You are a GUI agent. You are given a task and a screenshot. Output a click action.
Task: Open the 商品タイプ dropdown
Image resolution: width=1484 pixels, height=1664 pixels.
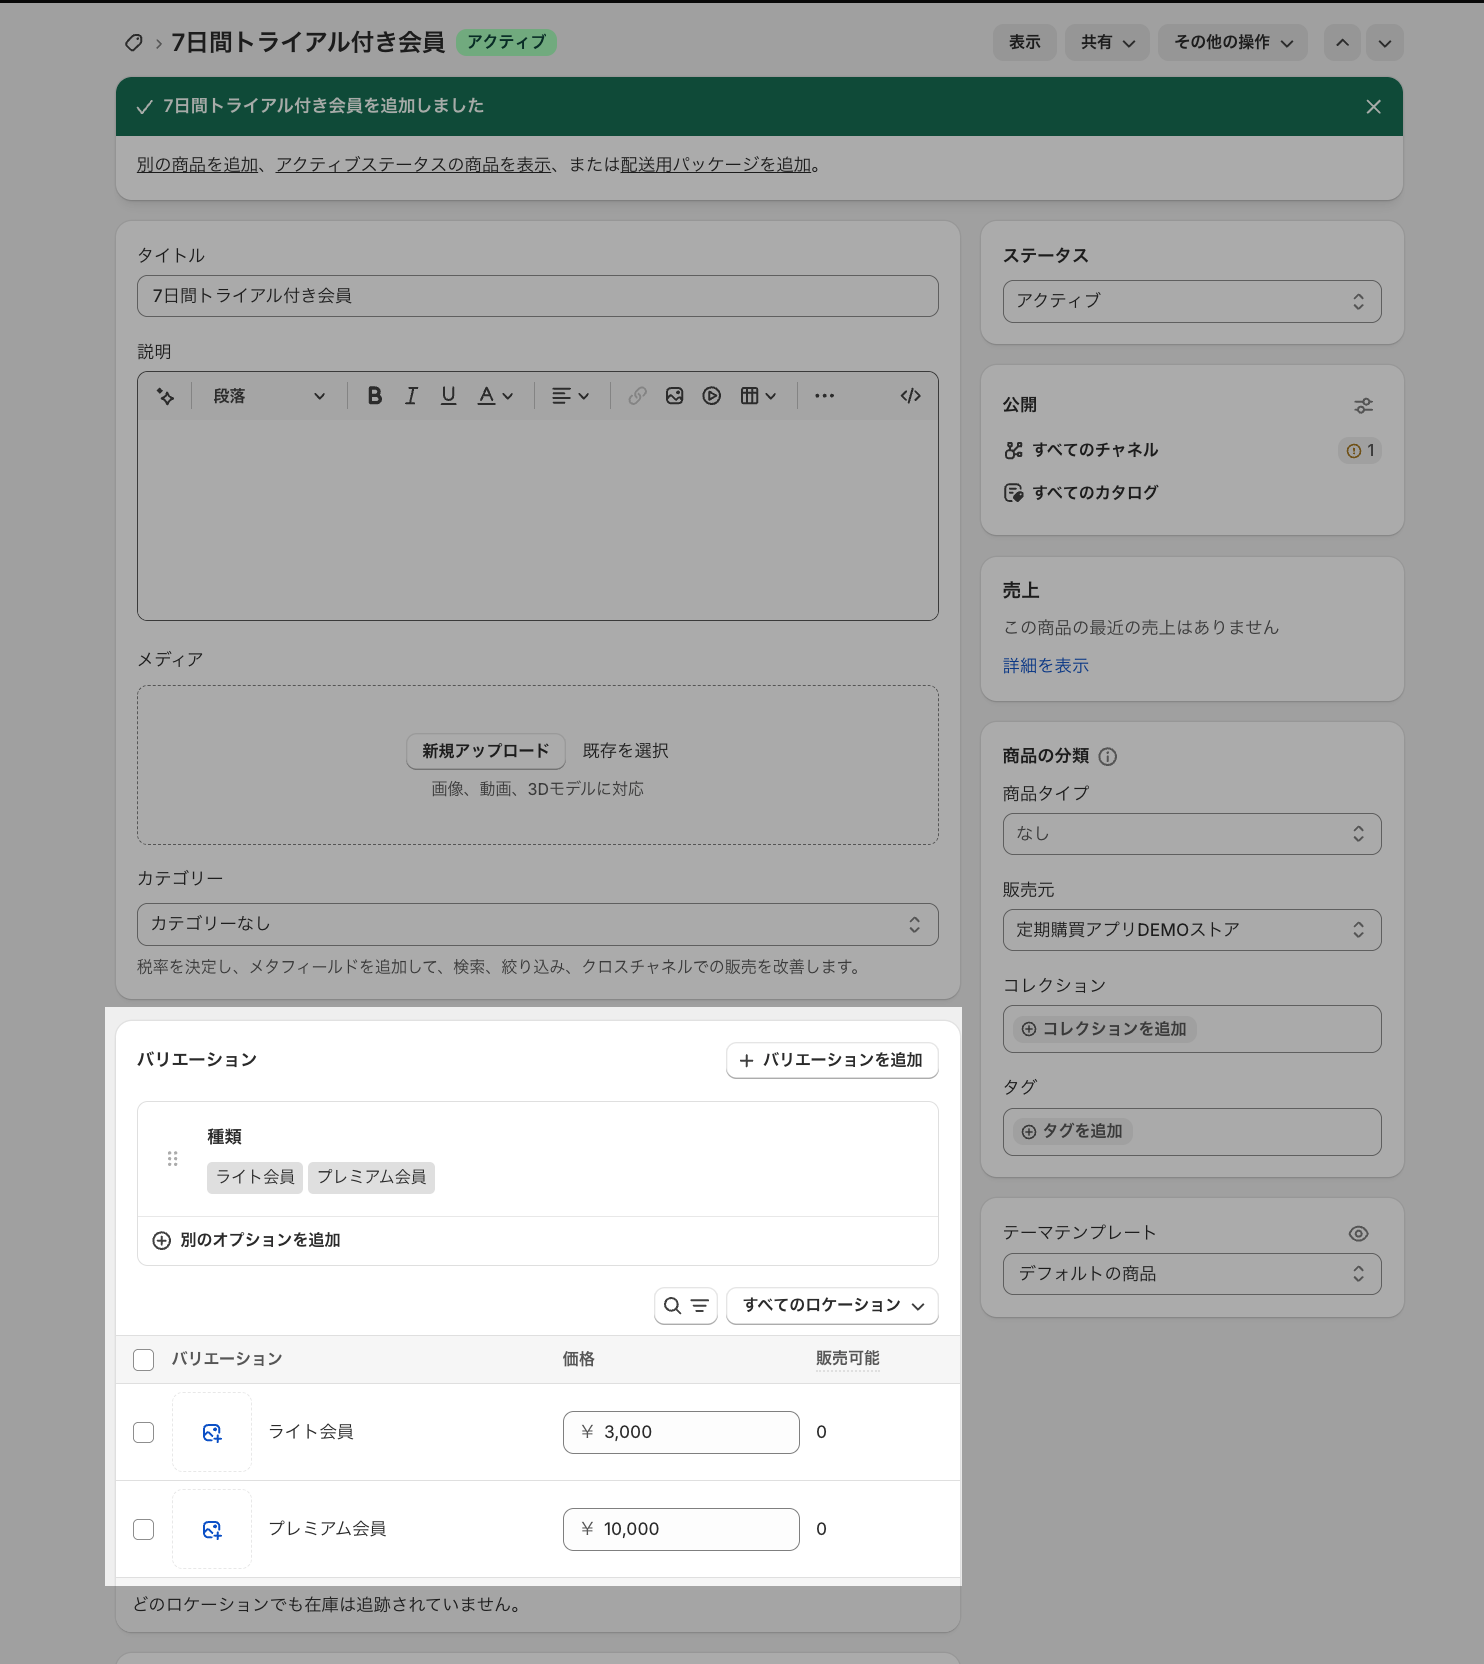[x=1192, y=834]
